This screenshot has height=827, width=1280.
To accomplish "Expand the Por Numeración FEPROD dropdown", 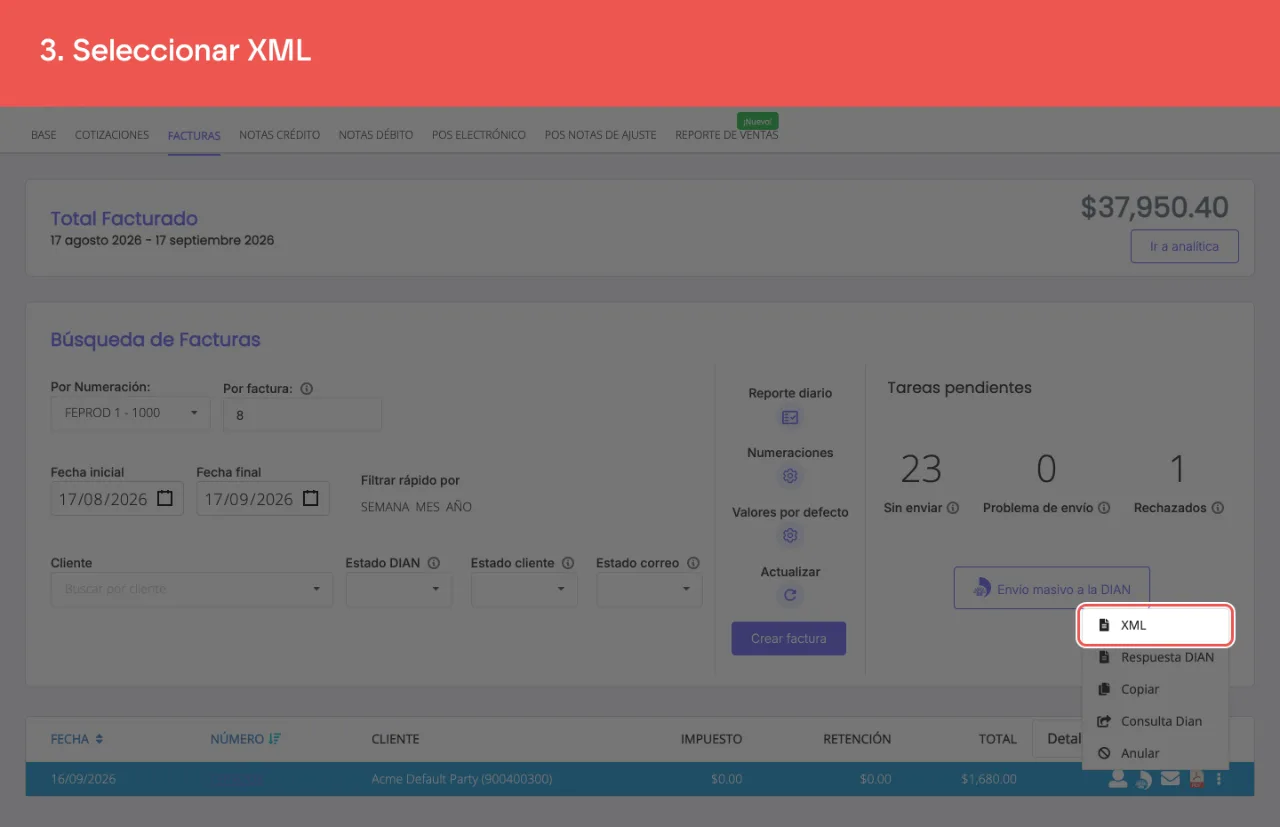I will pyautogui.click(x=130, y=413).
